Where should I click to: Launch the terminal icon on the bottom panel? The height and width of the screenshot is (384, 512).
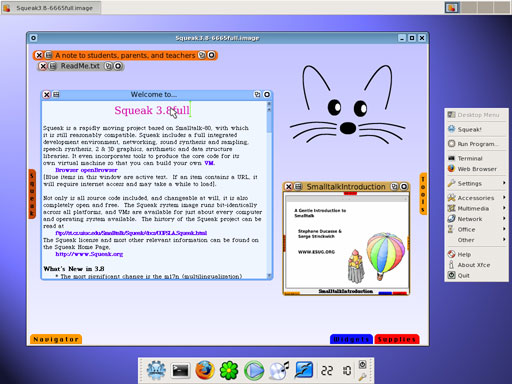(x=180, y=370)
